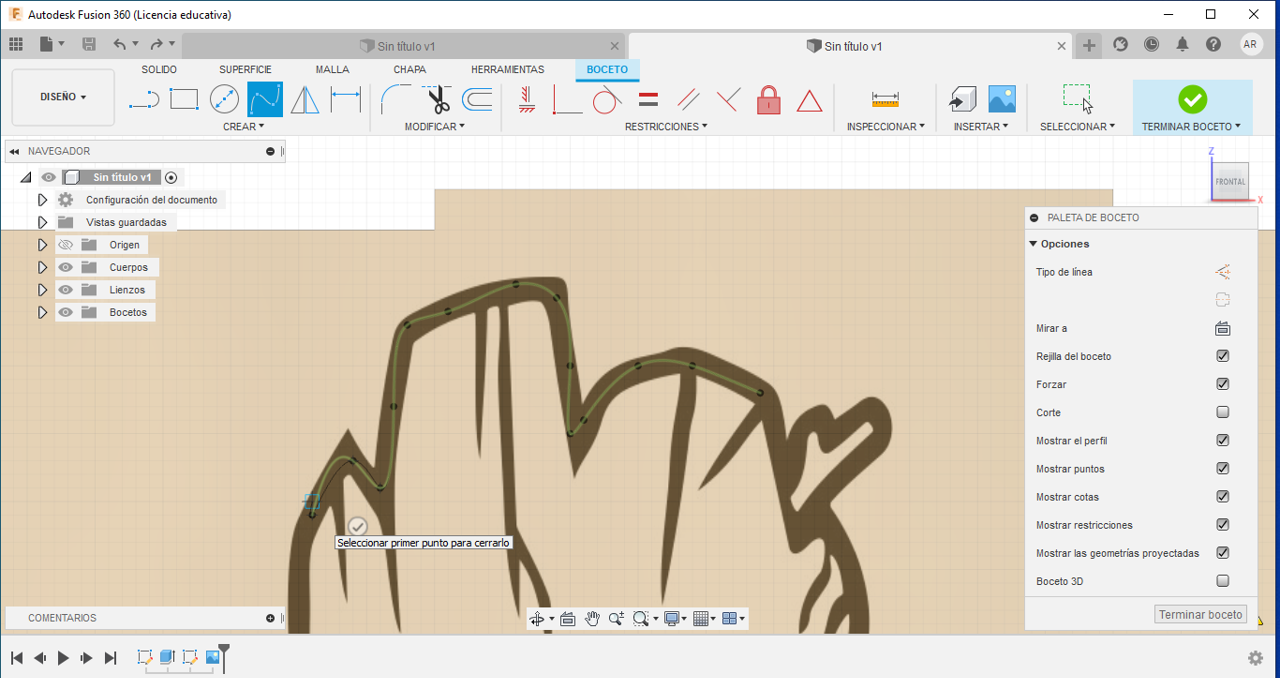Select the Rectangle sketch tool
1280x678 pixels.
(184, 99)
